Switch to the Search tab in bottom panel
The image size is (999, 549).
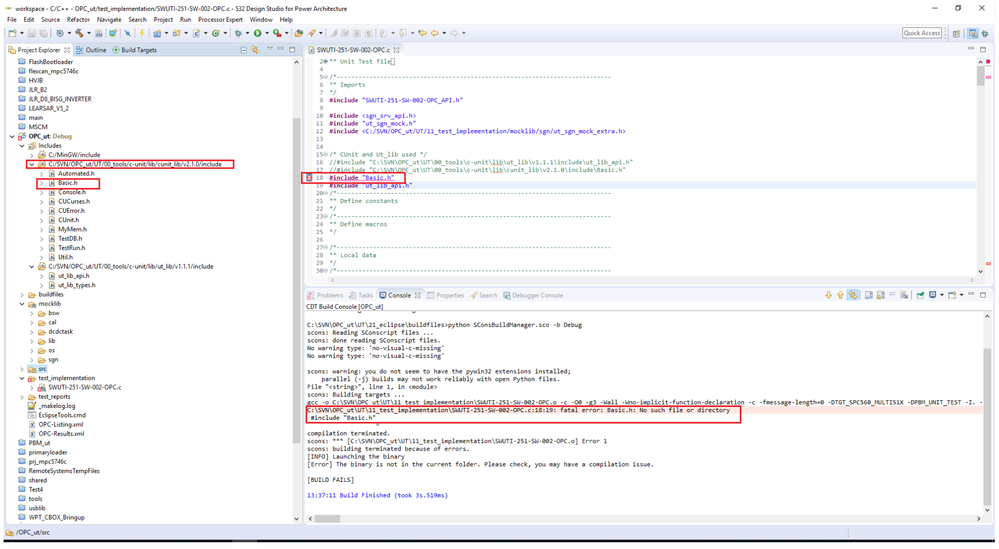pos(484,296)
